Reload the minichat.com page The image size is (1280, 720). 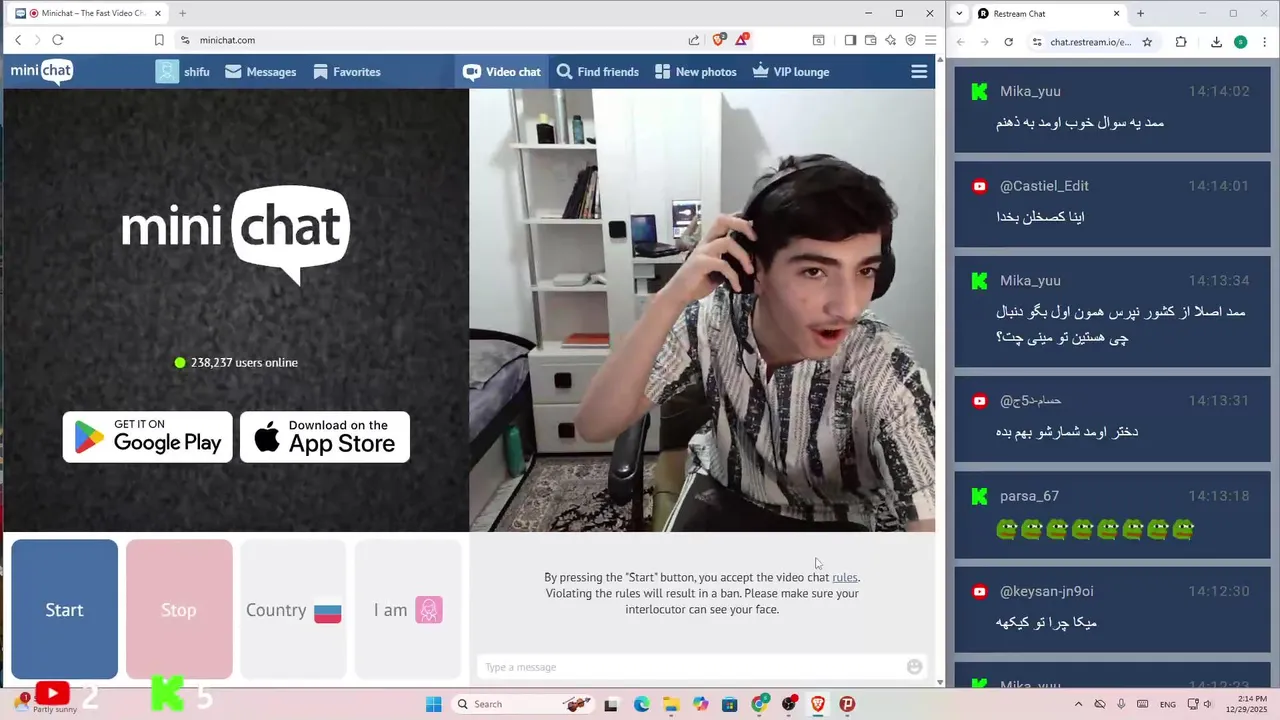coord(57,40)
